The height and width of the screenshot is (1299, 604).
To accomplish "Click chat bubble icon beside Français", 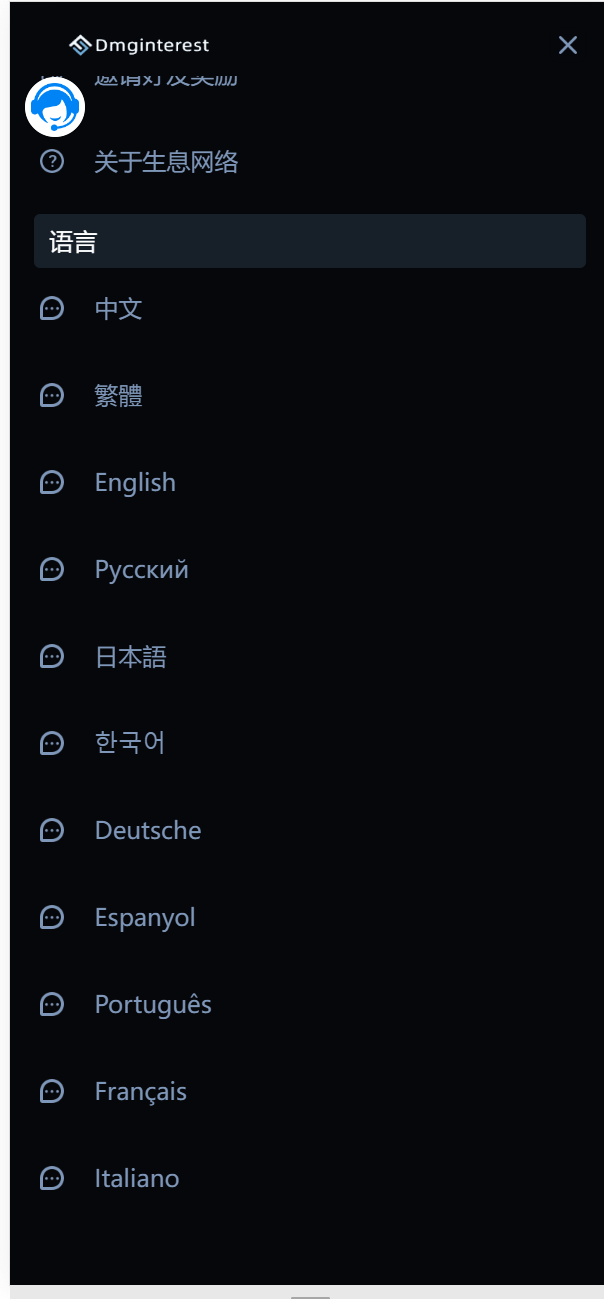I will [x=52, y=1091].
